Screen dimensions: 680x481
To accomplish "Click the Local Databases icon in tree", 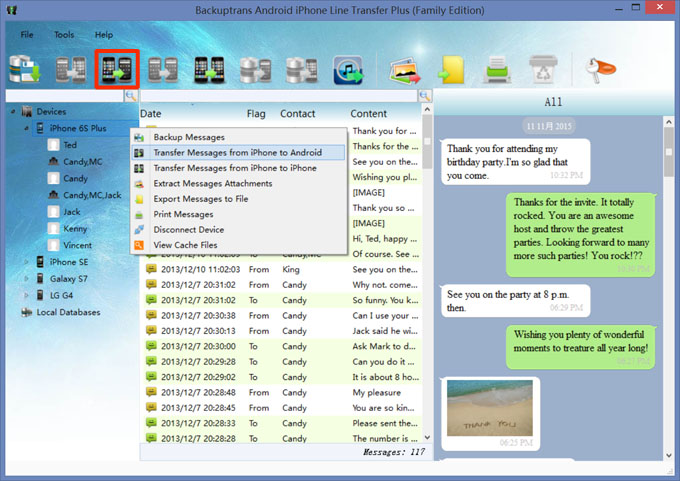I will [x=27, y=312].
